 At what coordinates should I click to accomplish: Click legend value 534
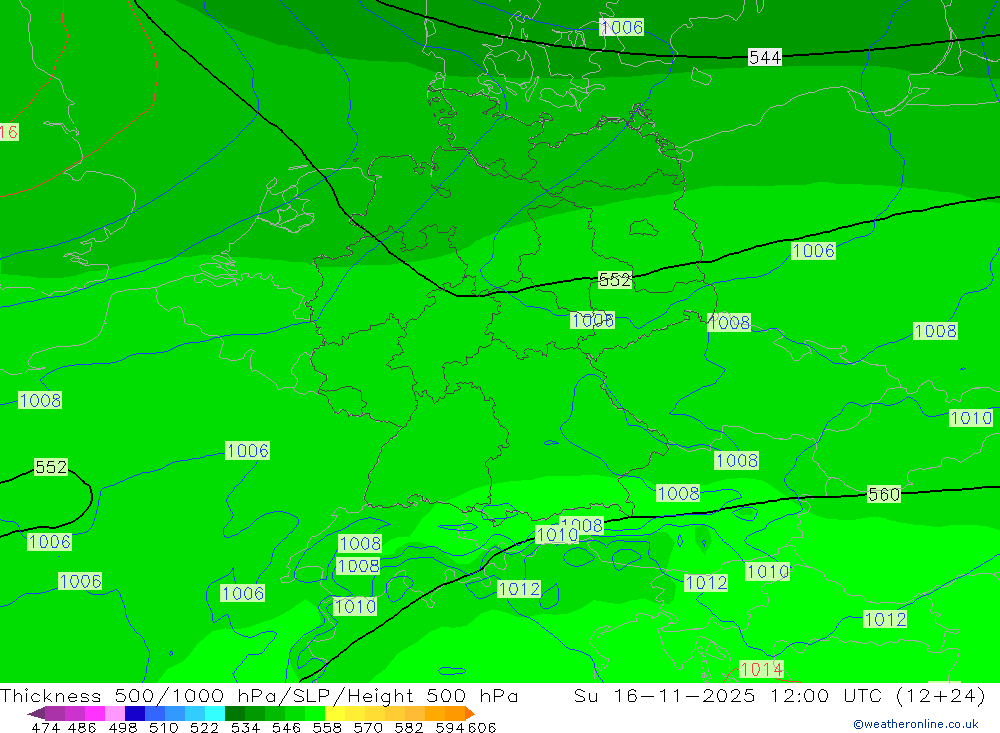click(x=246, y=727)
